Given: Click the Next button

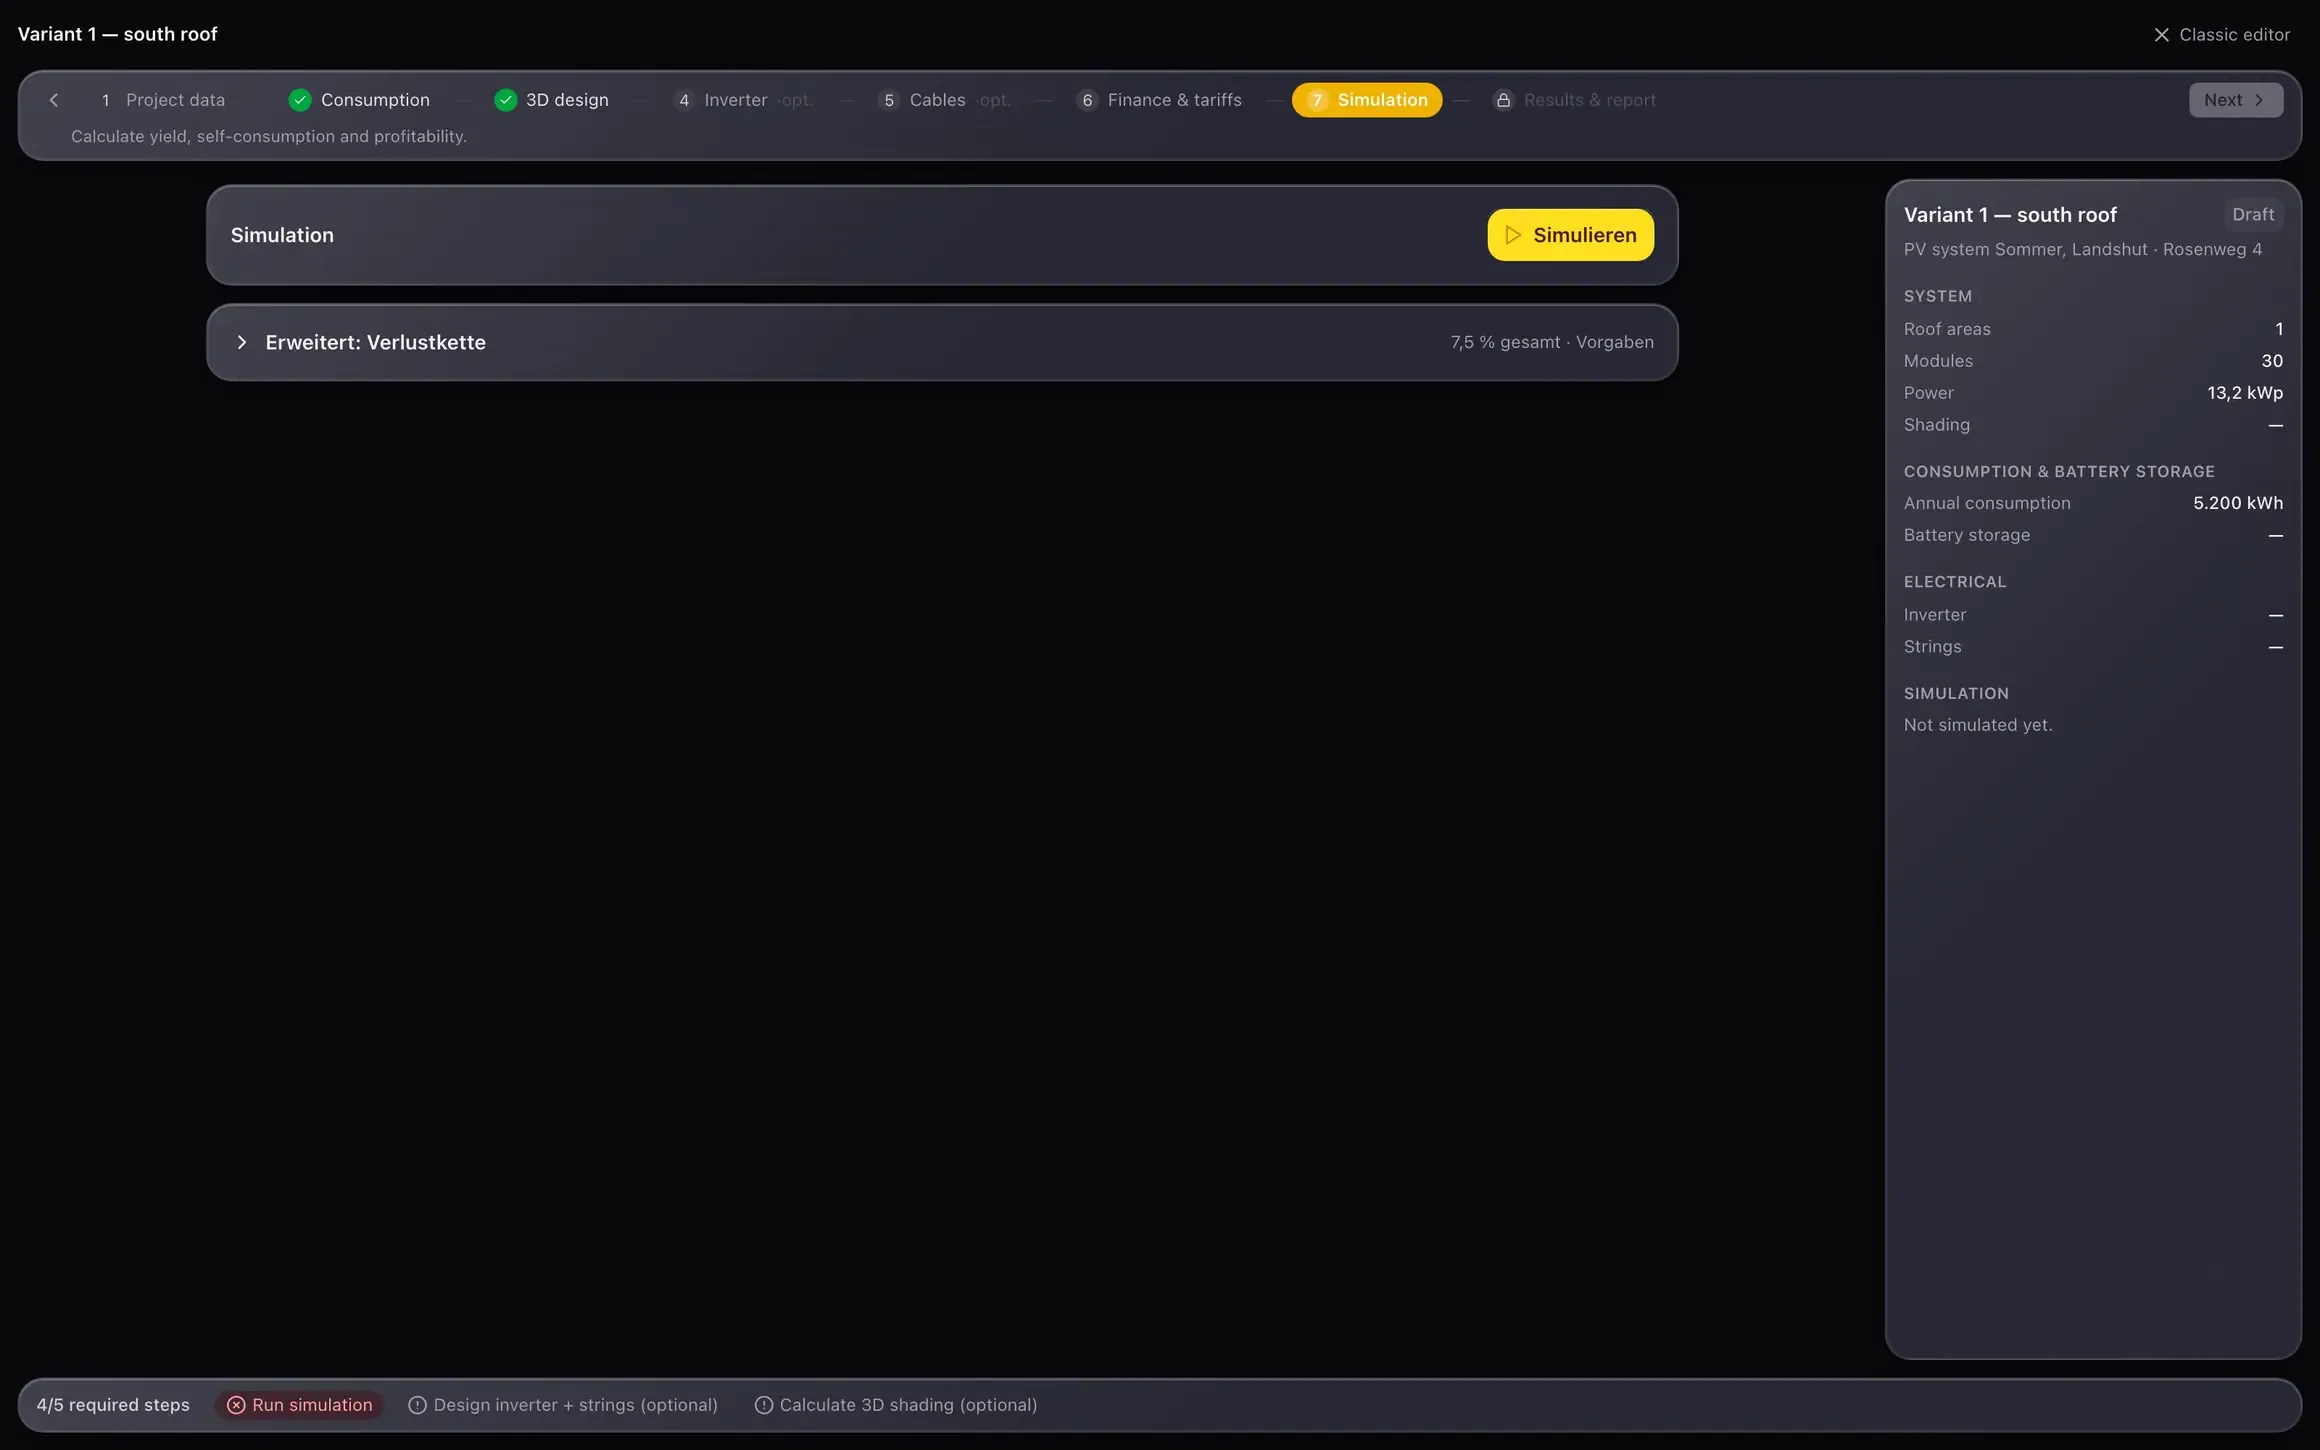Looking at the screenshot, I should click(x=2236, y=100).
